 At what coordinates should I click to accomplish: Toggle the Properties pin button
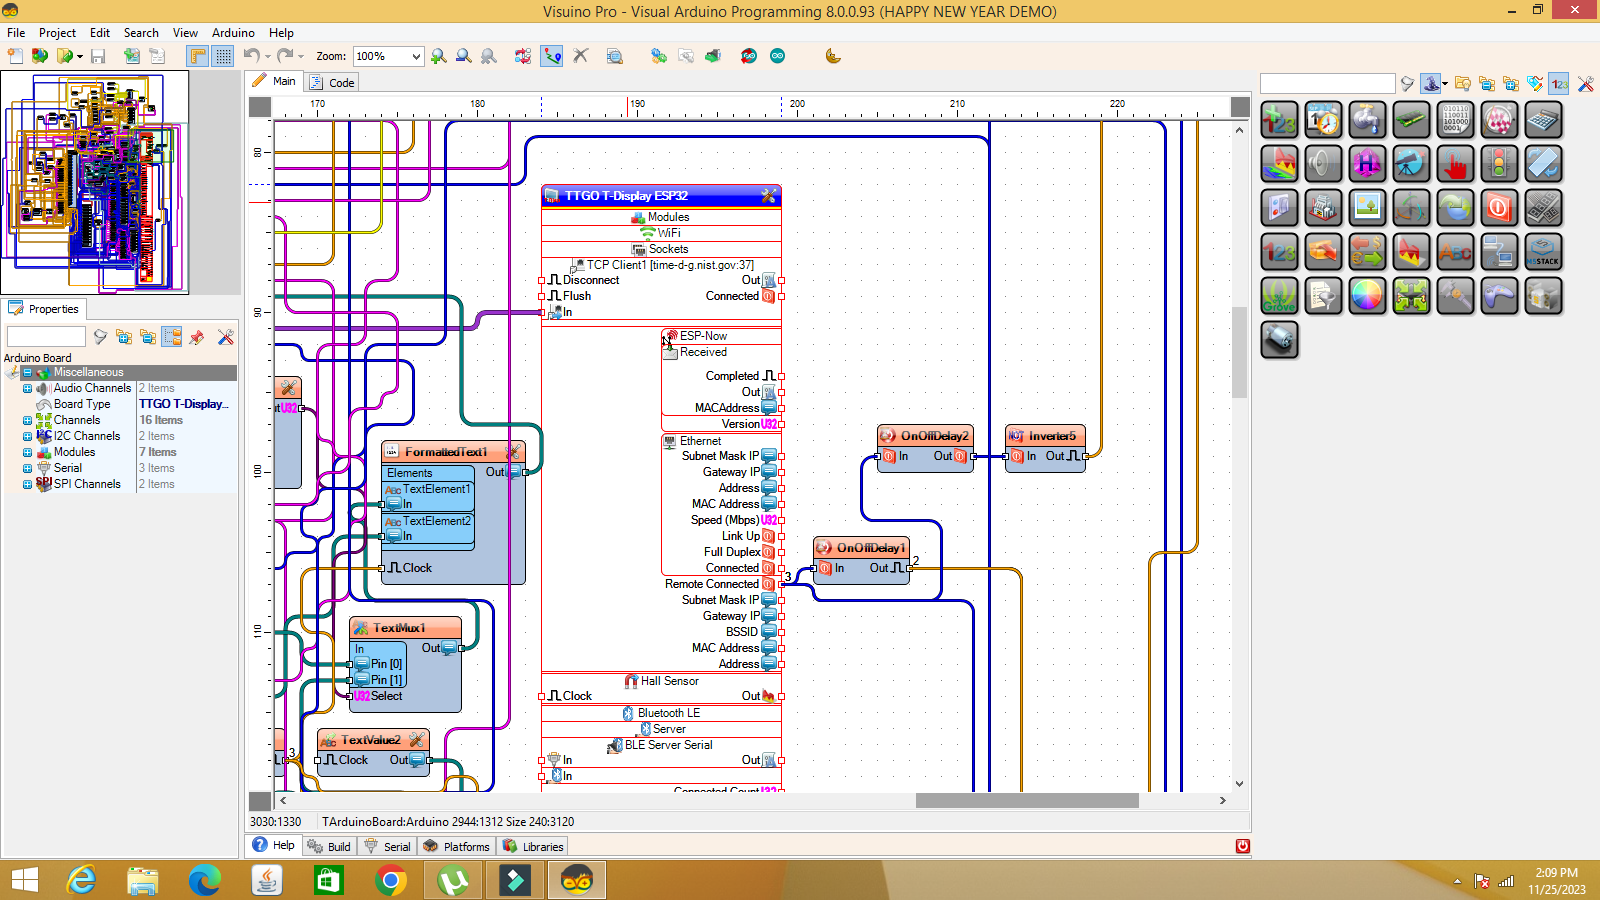[197, 337]
